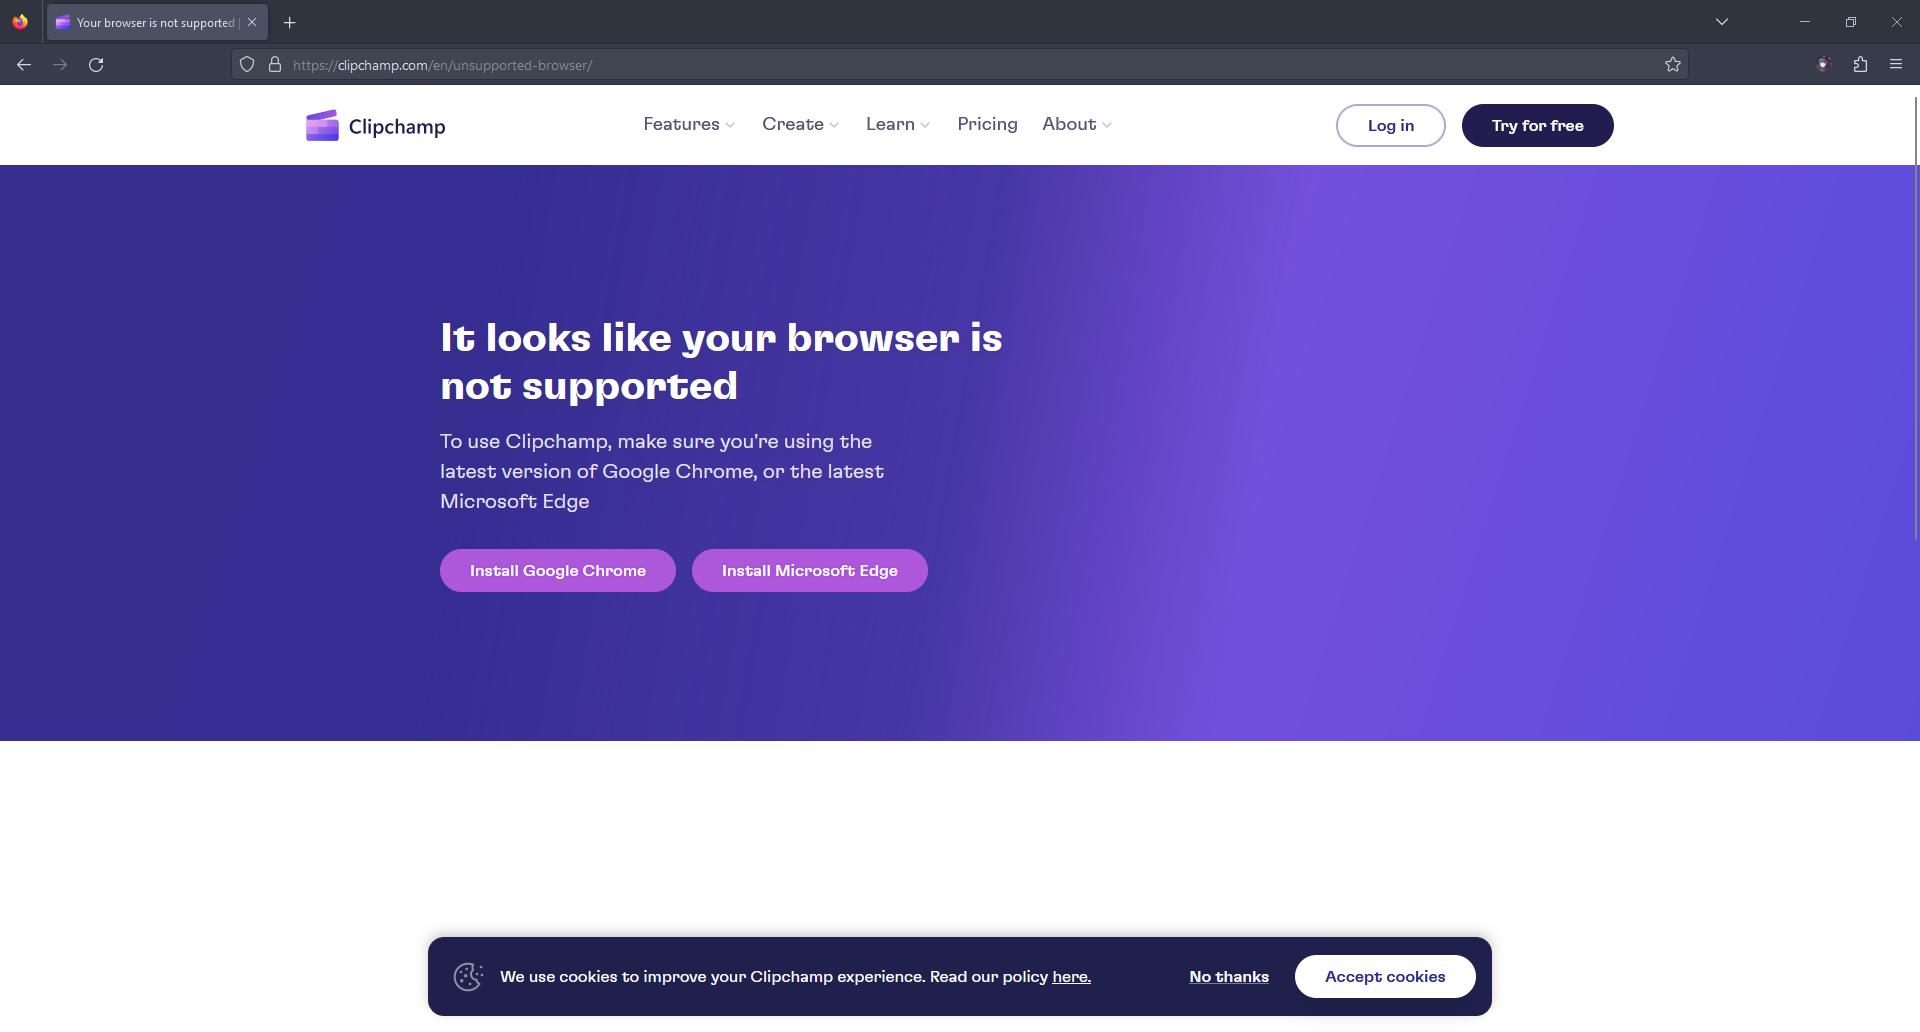Image resolution: width=1920 pixels, height=1032 pixels.
Task: Open the browser extensions puzzle icon
Action: (x=1860, y=64)
